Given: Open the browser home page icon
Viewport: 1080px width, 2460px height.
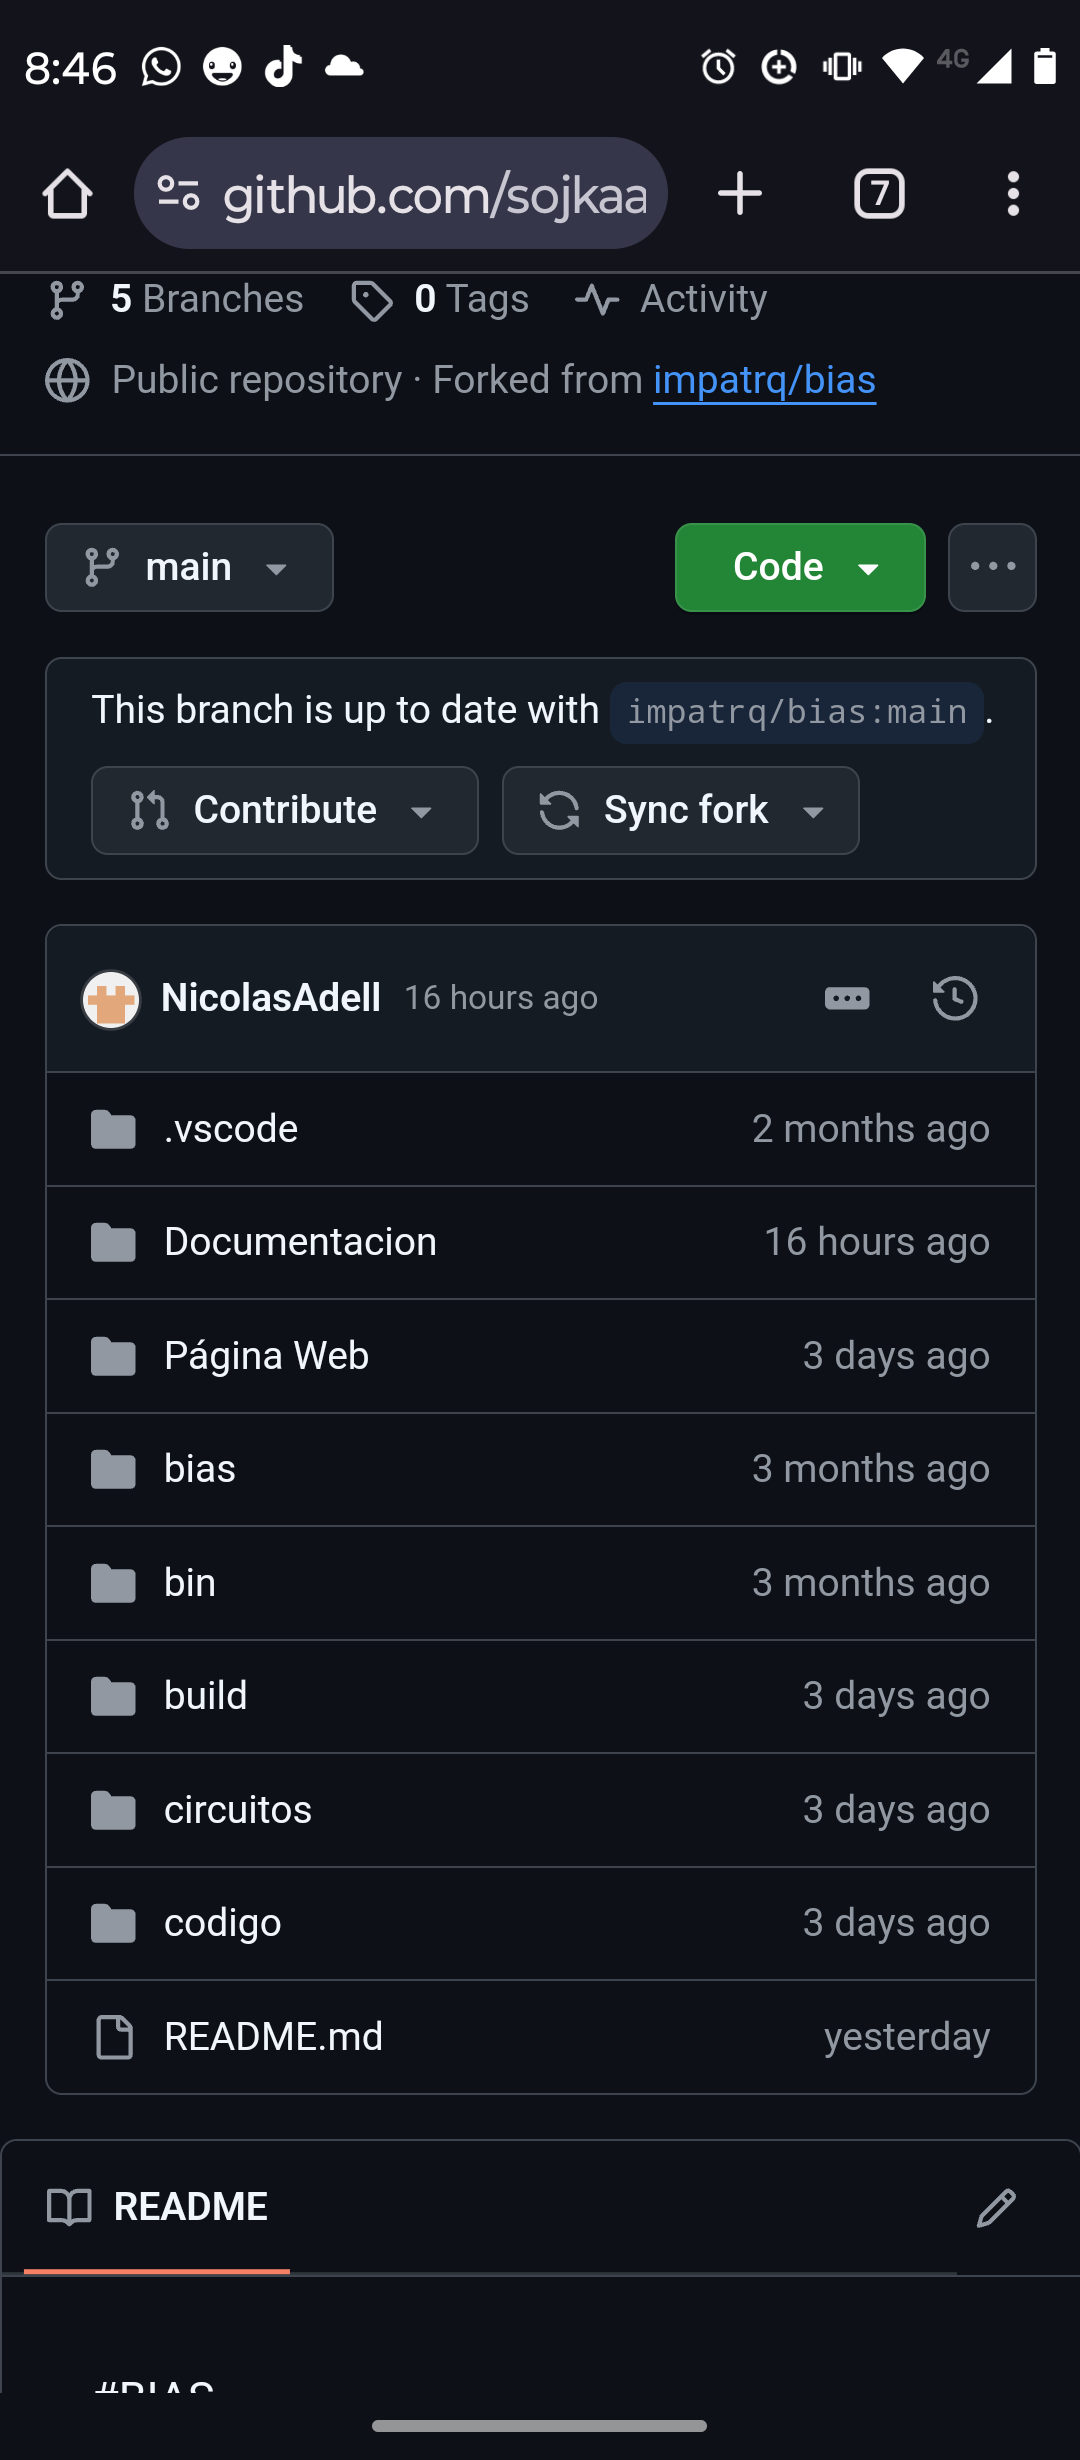Looking at the screenshot, I should [x=67, y=193].
